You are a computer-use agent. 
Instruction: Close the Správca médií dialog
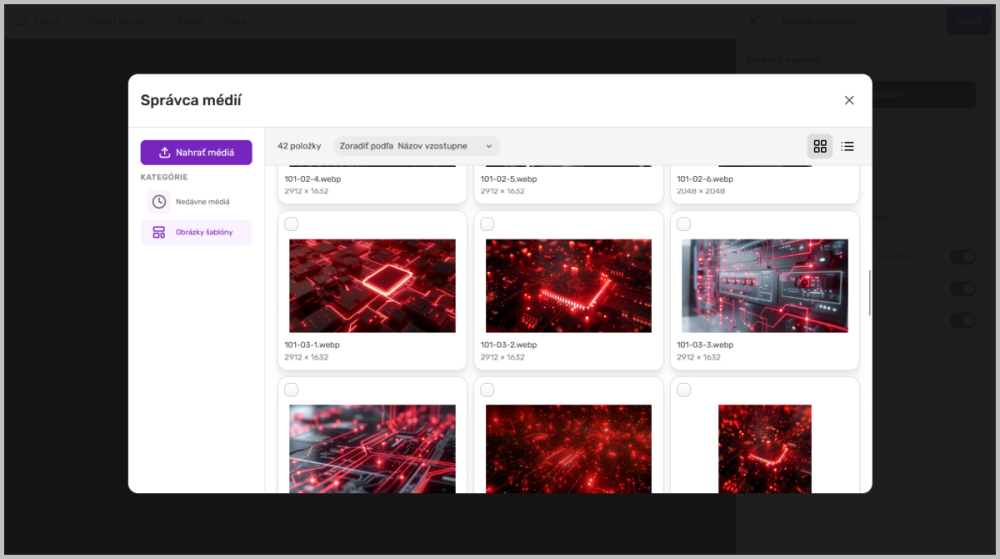(849, 100)
